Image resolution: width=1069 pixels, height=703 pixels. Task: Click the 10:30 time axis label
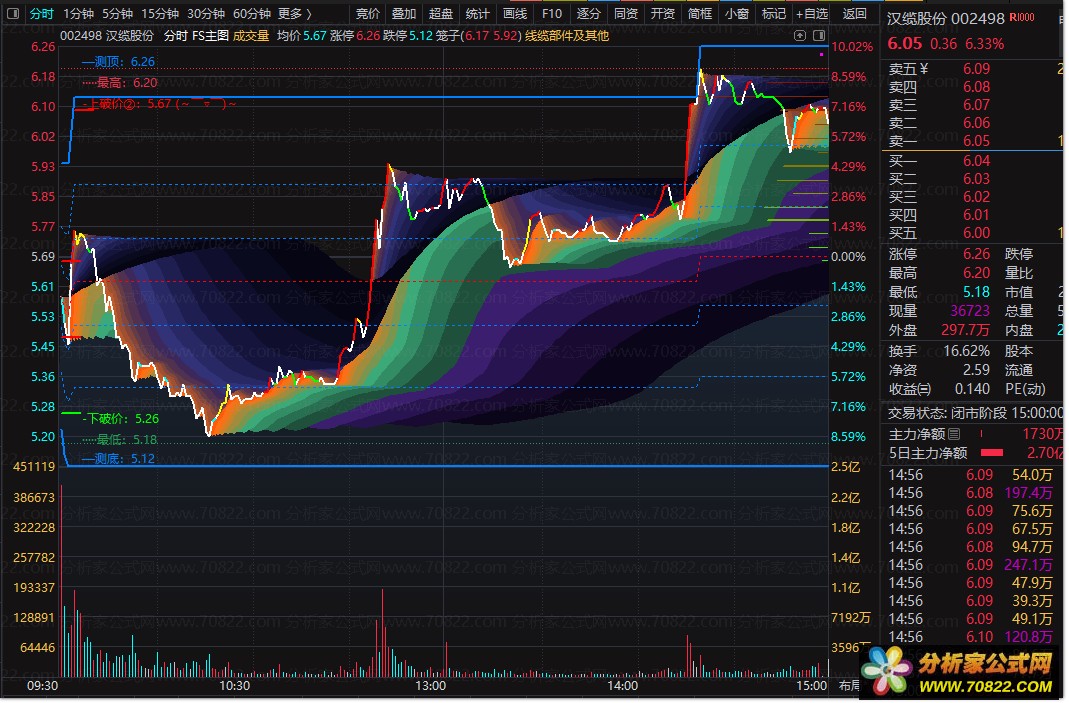233,686
